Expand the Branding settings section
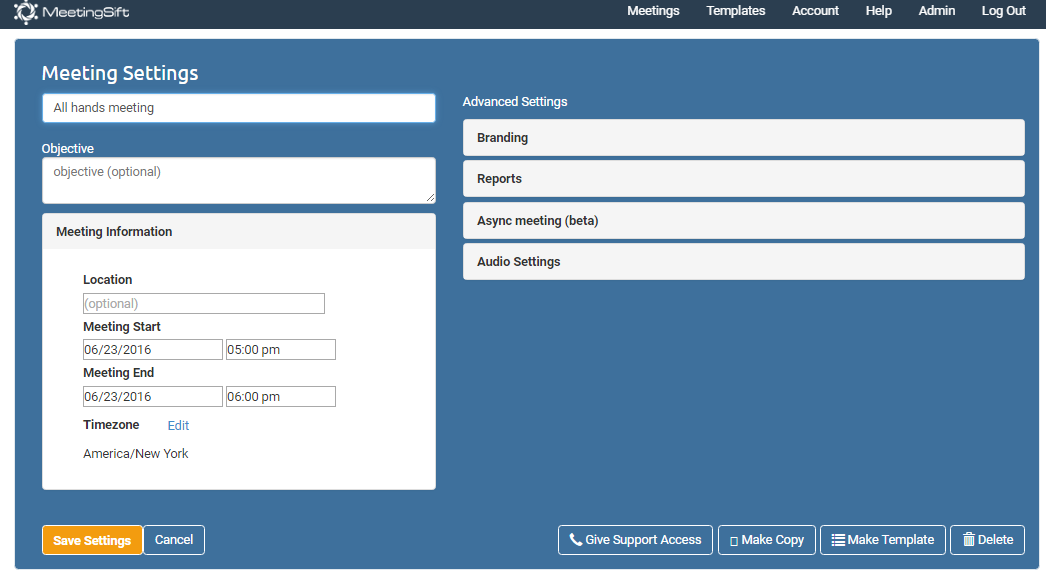The image size is (1046, 570). tap(743, 138)
